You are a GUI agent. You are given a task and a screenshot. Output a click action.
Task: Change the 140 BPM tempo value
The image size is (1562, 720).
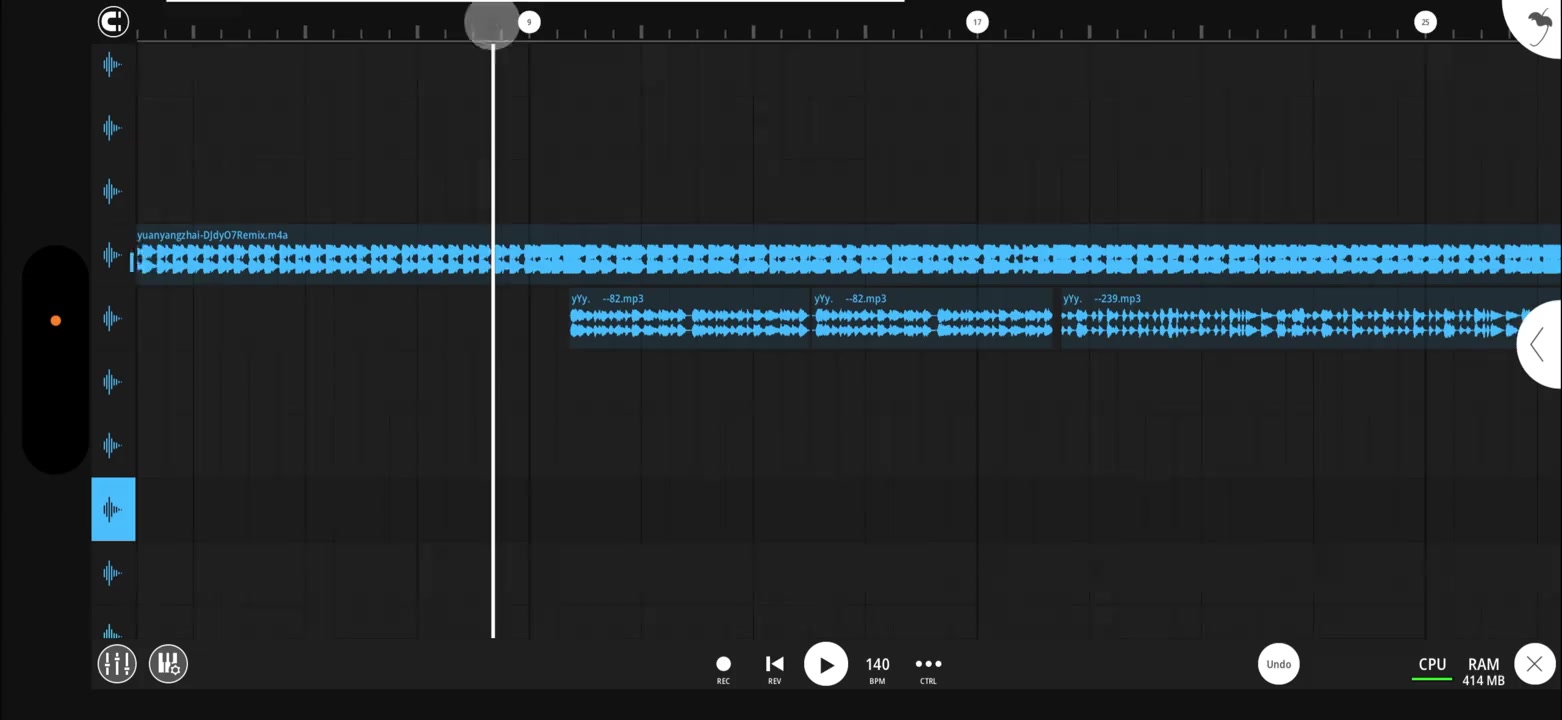point(877,669)
